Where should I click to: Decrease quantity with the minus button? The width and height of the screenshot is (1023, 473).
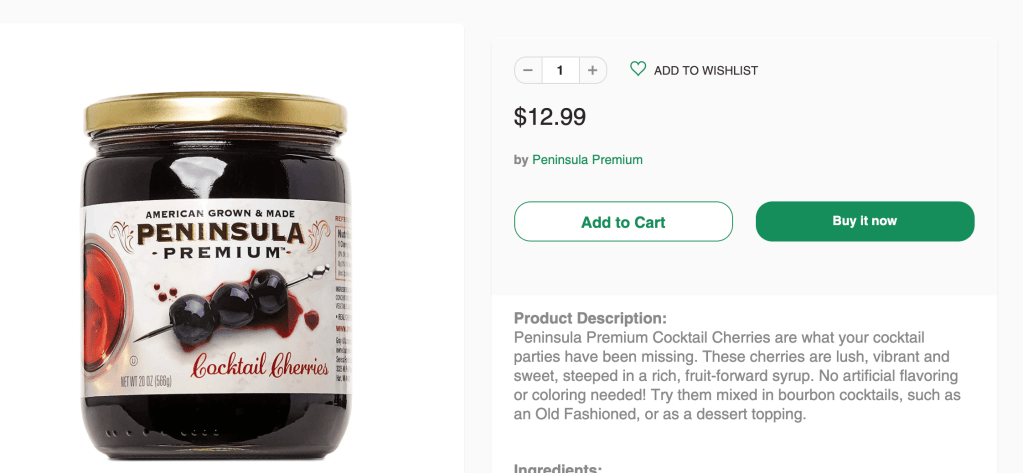528,70
